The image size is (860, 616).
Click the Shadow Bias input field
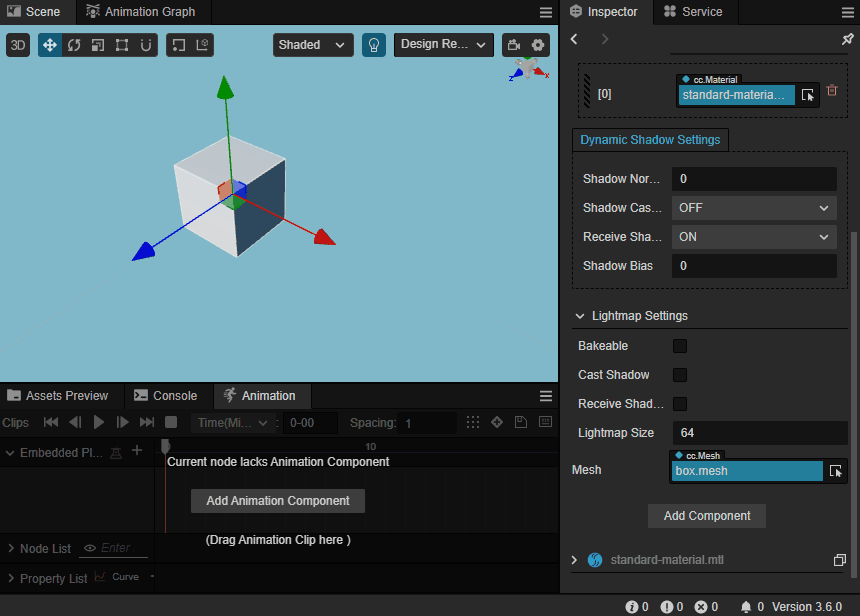coord(754,266)
